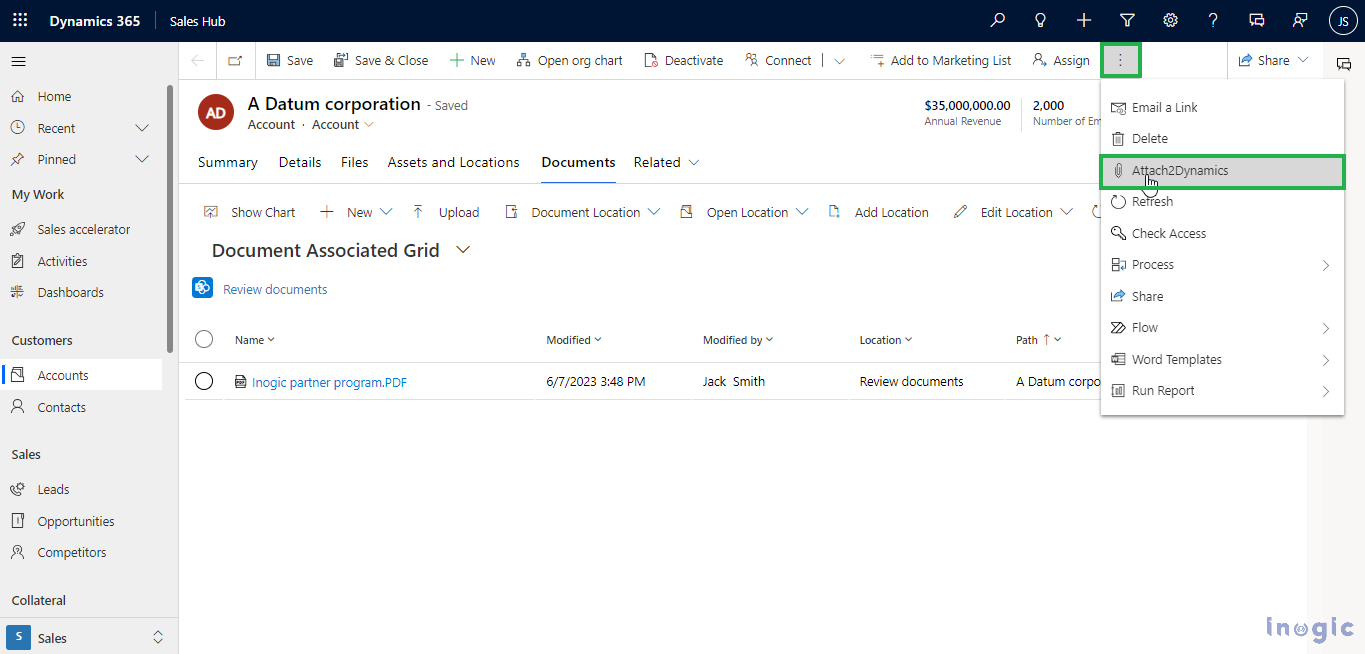Screen dimensions: 1365x654
Task: Open the settings gear icon
Action: (1170, 20)
